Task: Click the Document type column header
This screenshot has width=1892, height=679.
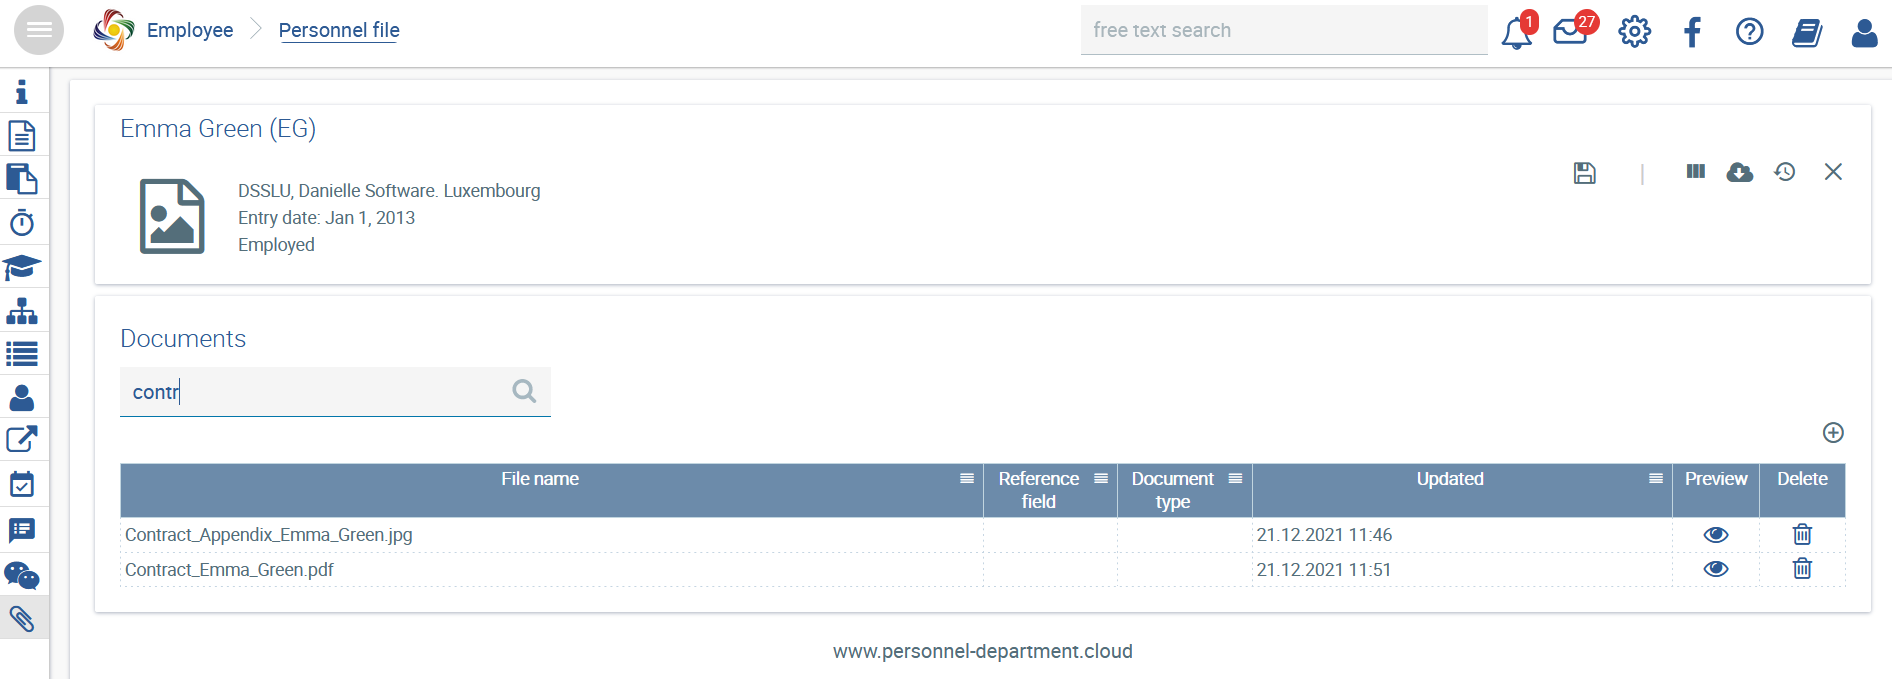Action: pyautogui.click(x=1172, y=490)
